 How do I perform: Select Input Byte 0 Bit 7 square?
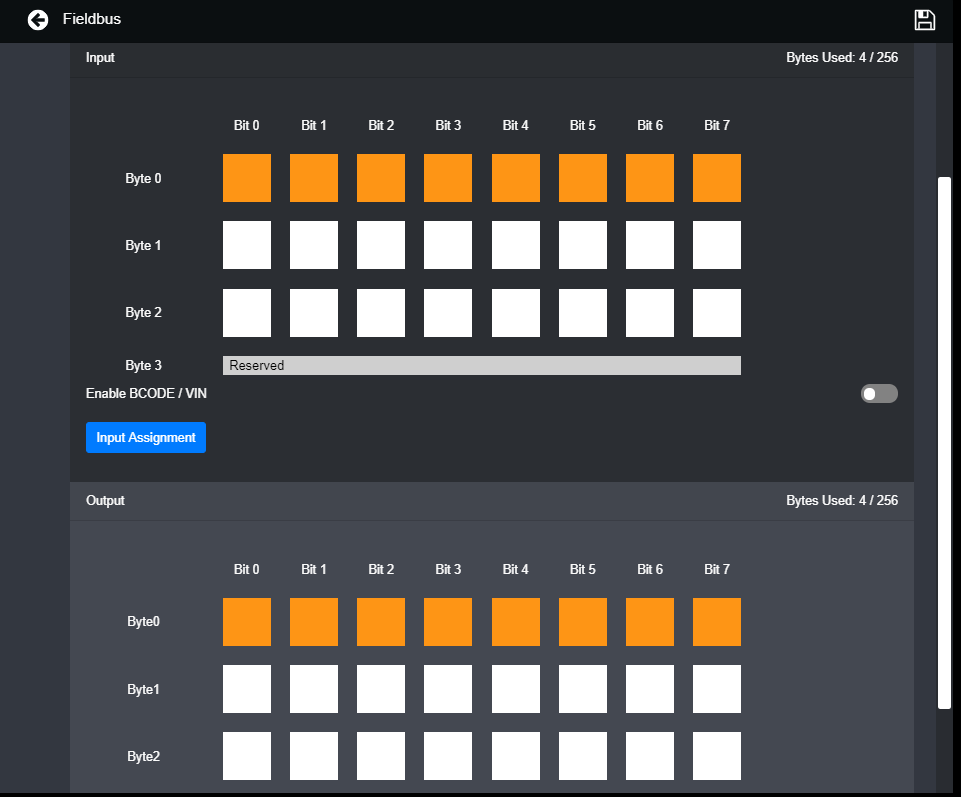[717, 178]
